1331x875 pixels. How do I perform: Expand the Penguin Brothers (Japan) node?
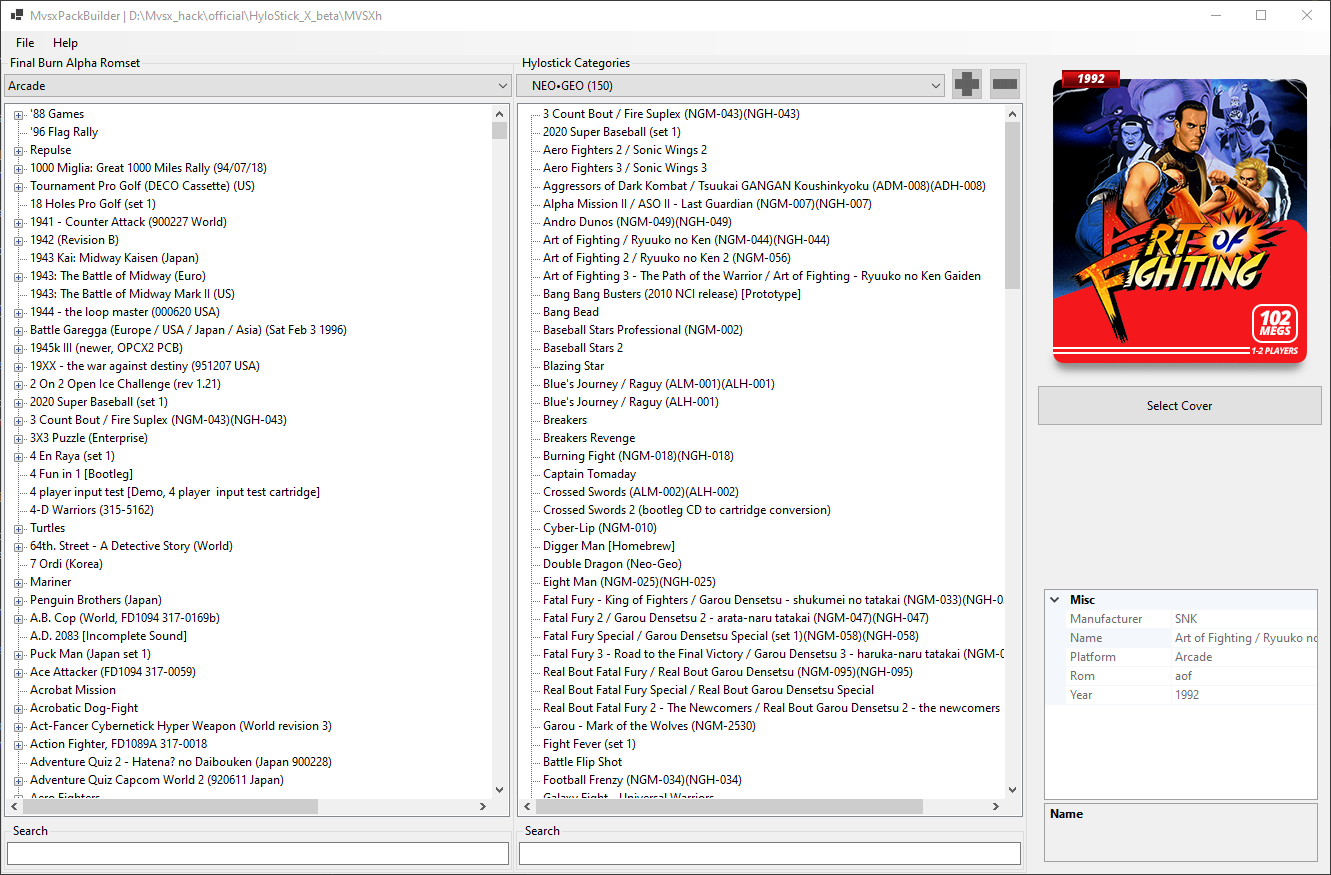[19, 600]
